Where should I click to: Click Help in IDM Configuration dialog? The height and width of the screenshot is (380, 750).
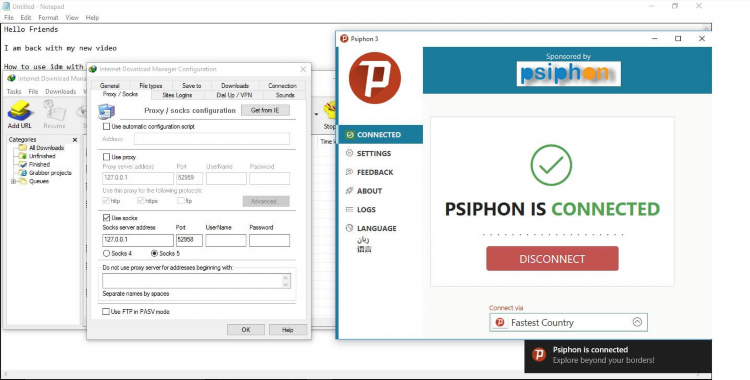tap(287, 330)
